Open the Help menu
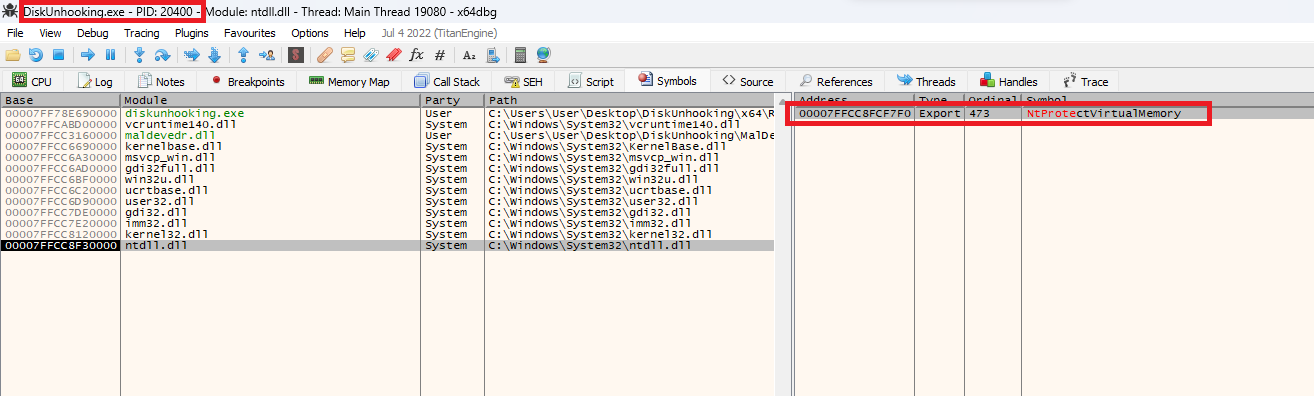The width and height of the screenshot is (1314, 396). [354, 33]
